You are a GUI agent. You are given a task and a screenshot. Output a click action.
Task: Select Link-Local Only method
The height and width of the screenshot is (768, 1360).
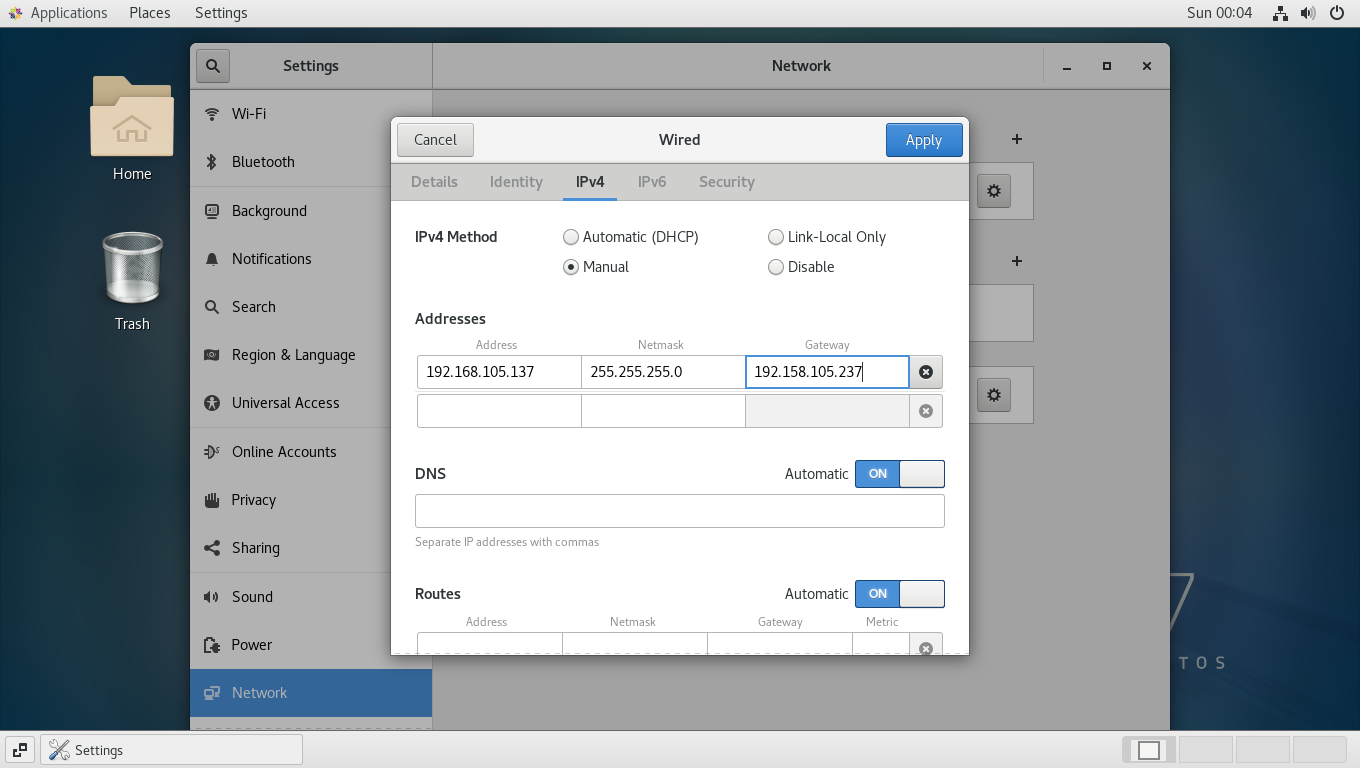pos(776,237)
